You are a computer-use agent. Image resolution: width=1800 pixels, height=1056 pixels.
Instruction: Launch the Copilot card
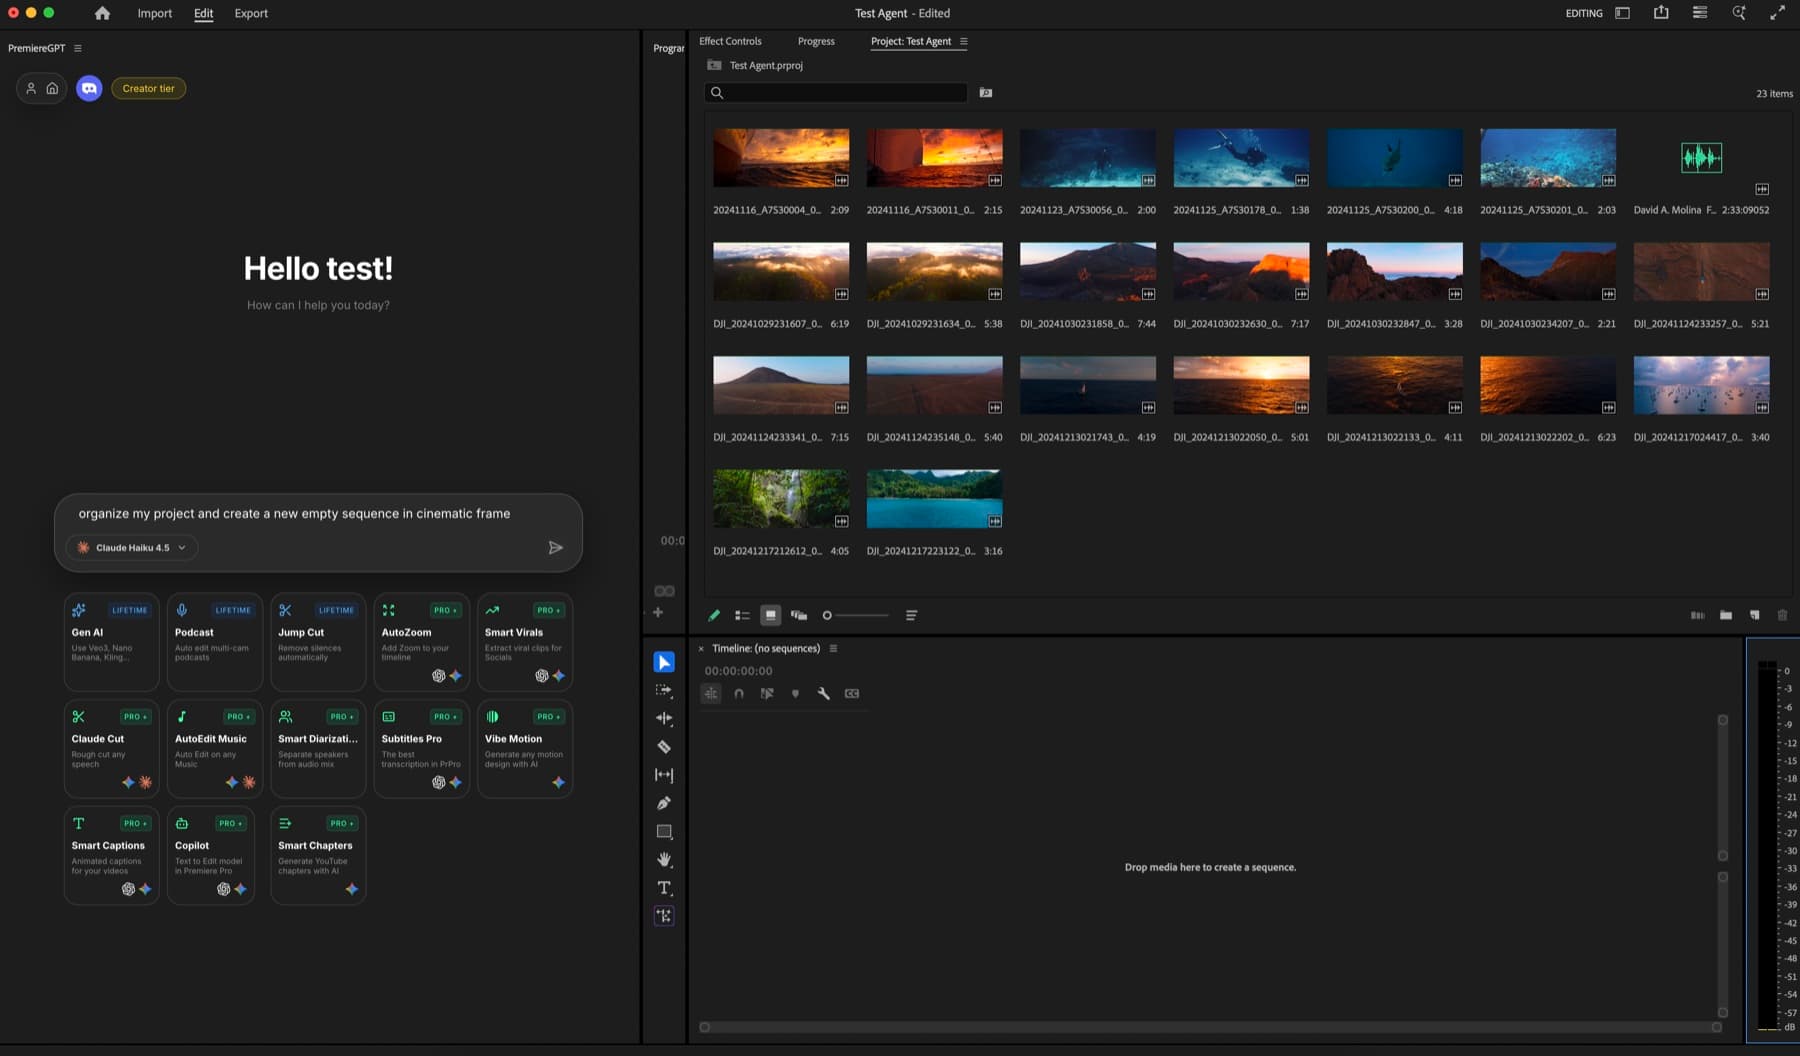click(x=211, y=856)
